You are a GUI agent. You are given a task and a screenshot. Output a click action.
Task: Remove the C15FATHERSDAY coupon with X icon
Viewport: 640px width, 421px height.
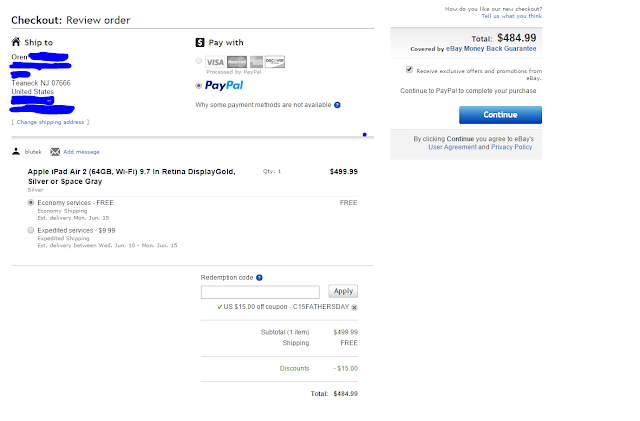click(354, 307)
